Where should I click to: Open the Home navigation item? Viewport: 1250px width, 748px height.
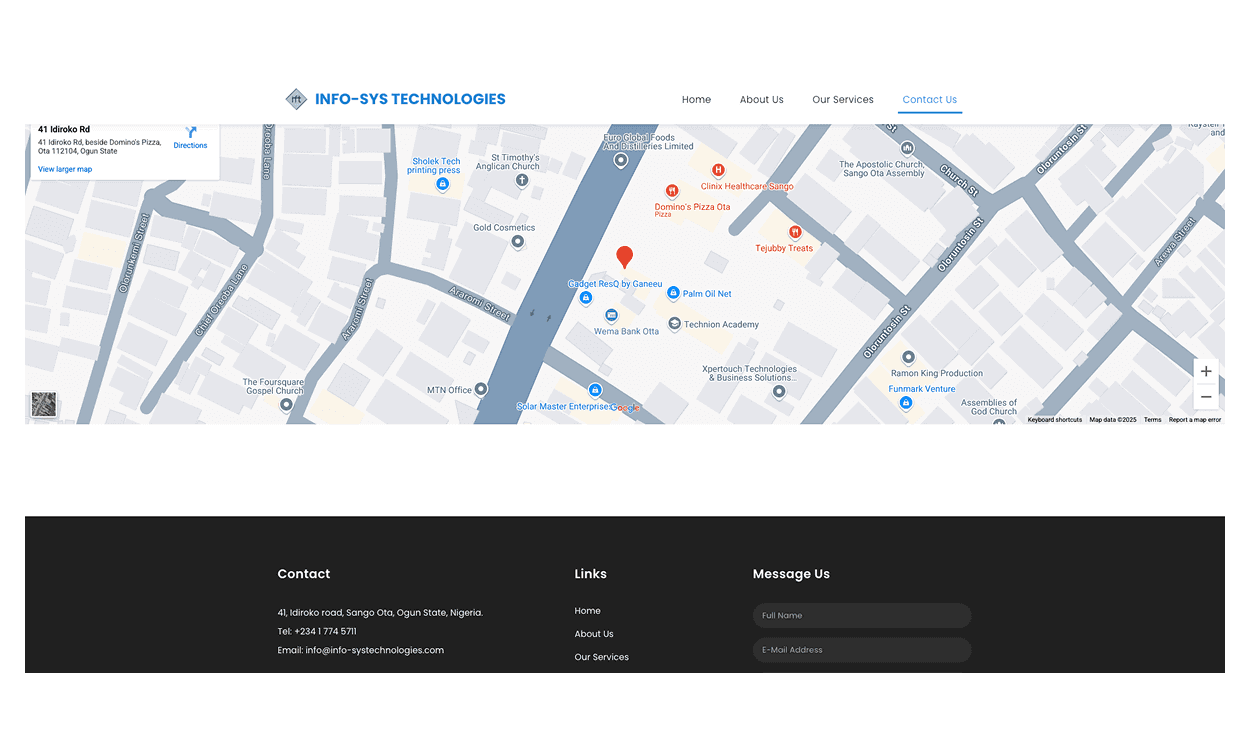696,100
